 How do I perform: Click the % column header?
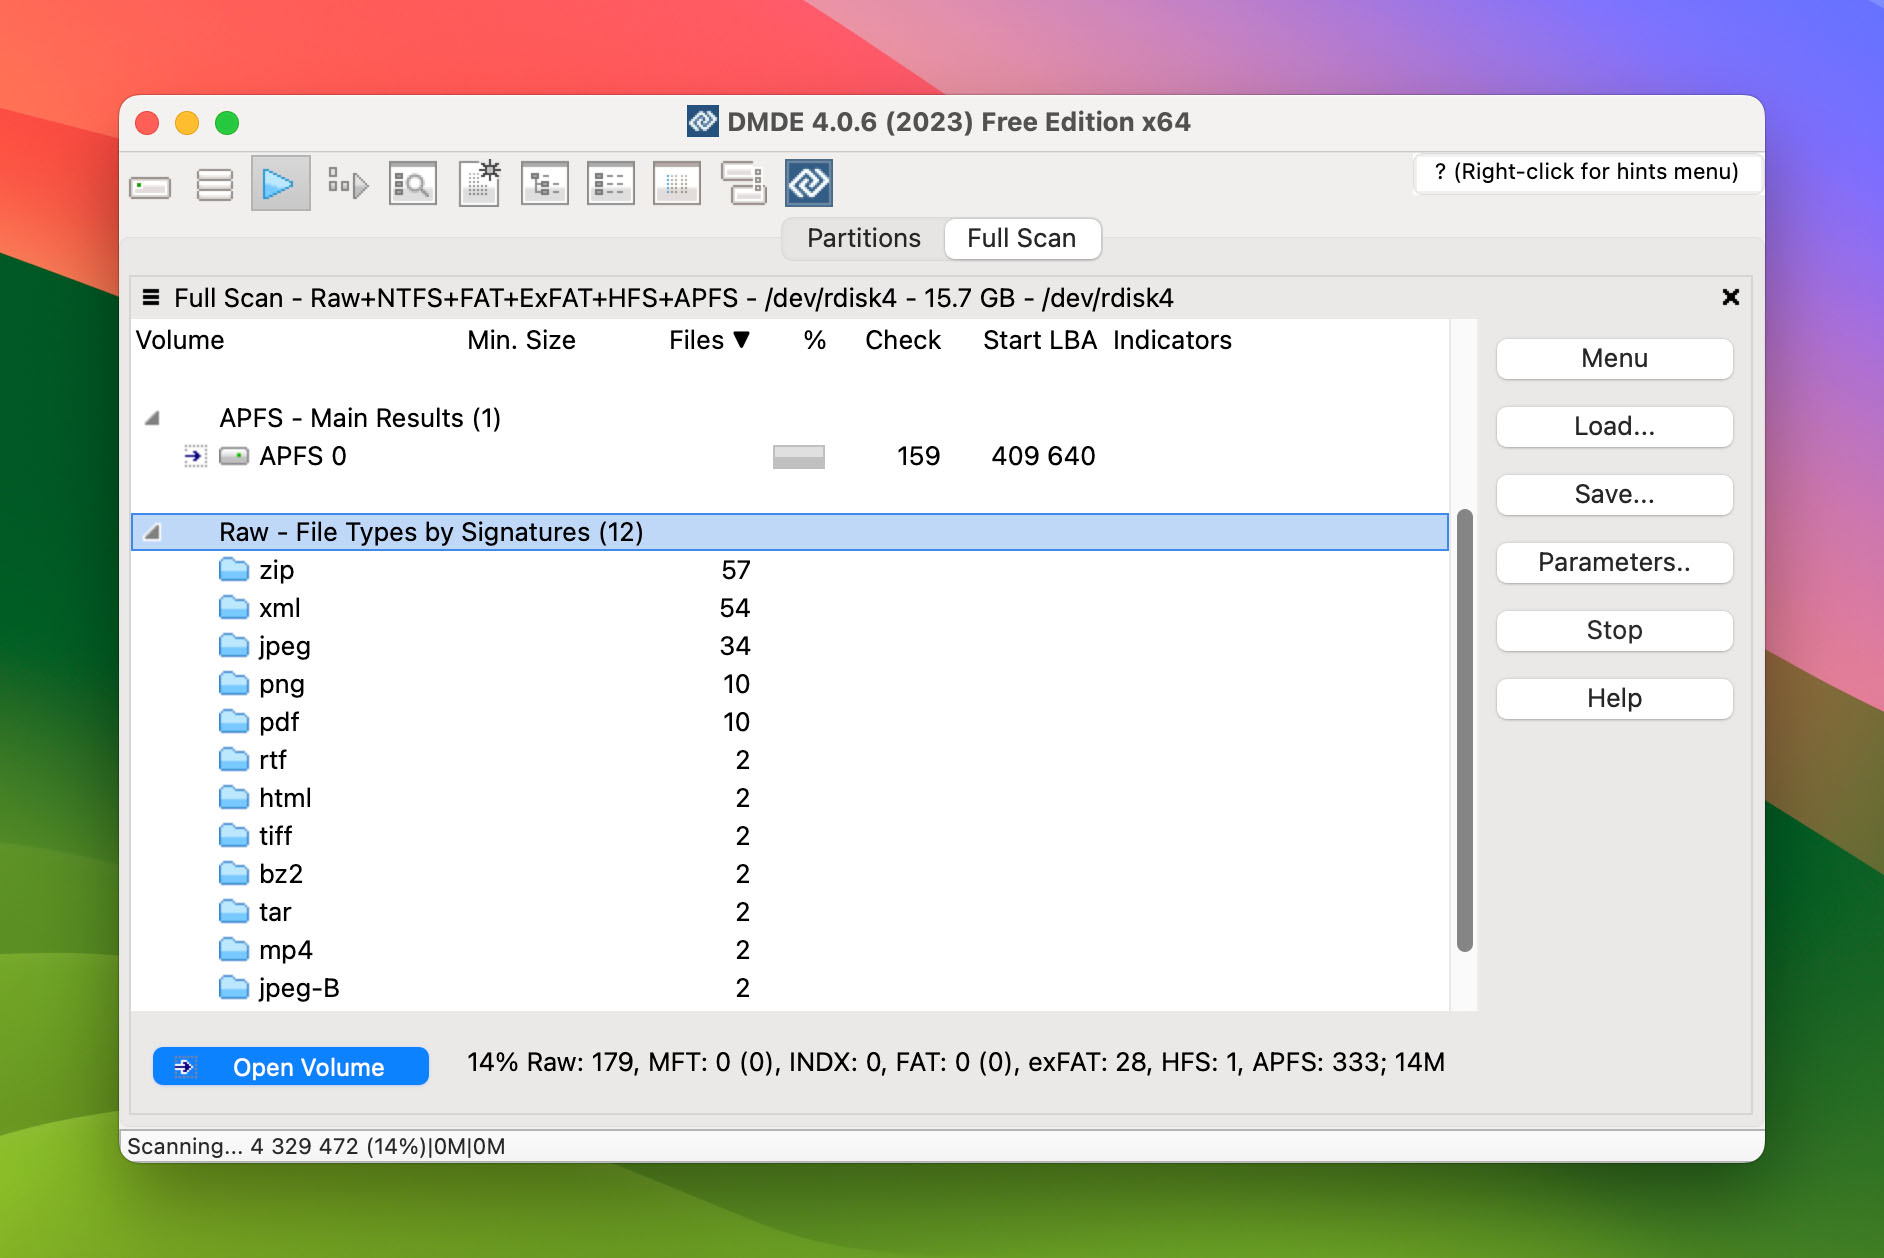click(x=815, y=340)
